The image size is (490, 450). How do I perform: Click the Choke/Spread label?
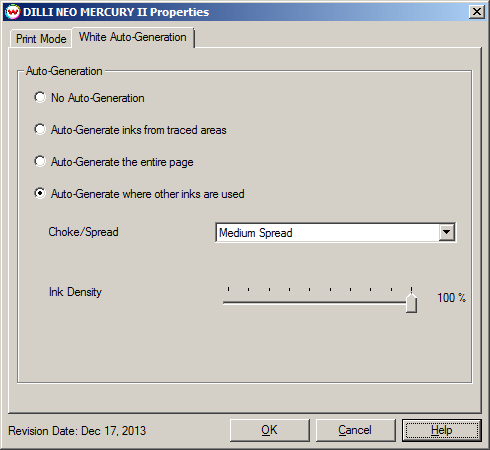(x=83, y=232)
